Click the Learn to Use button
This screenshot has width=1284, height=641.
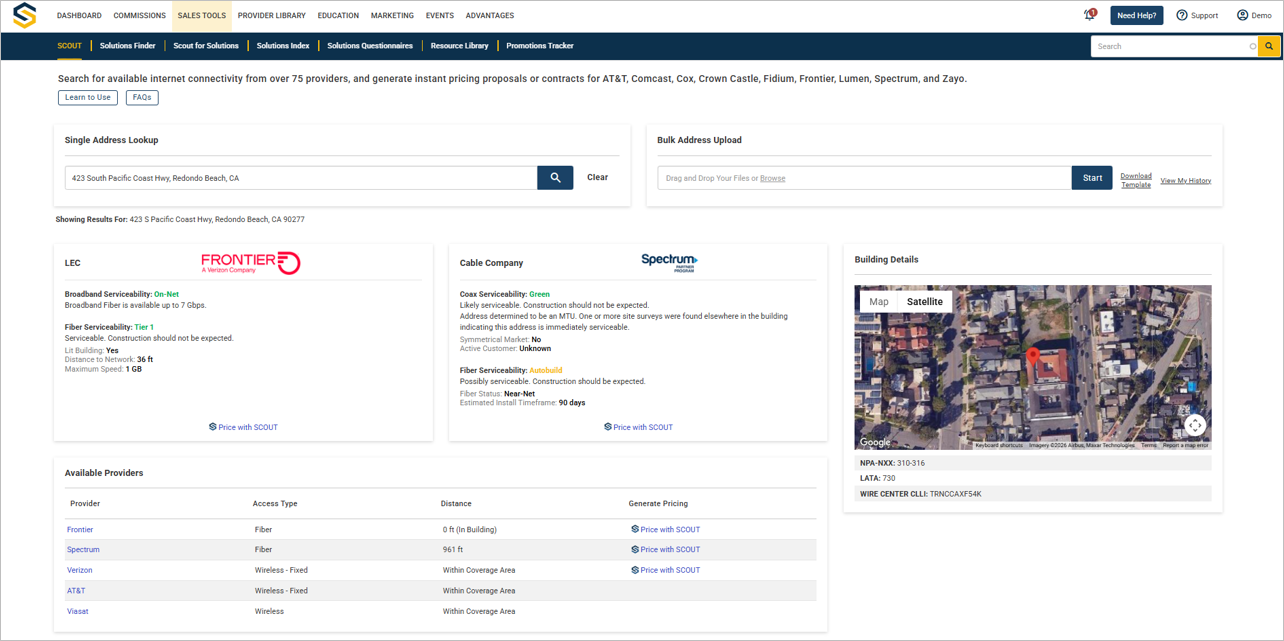pyautogui.click(x=88, y=97)
